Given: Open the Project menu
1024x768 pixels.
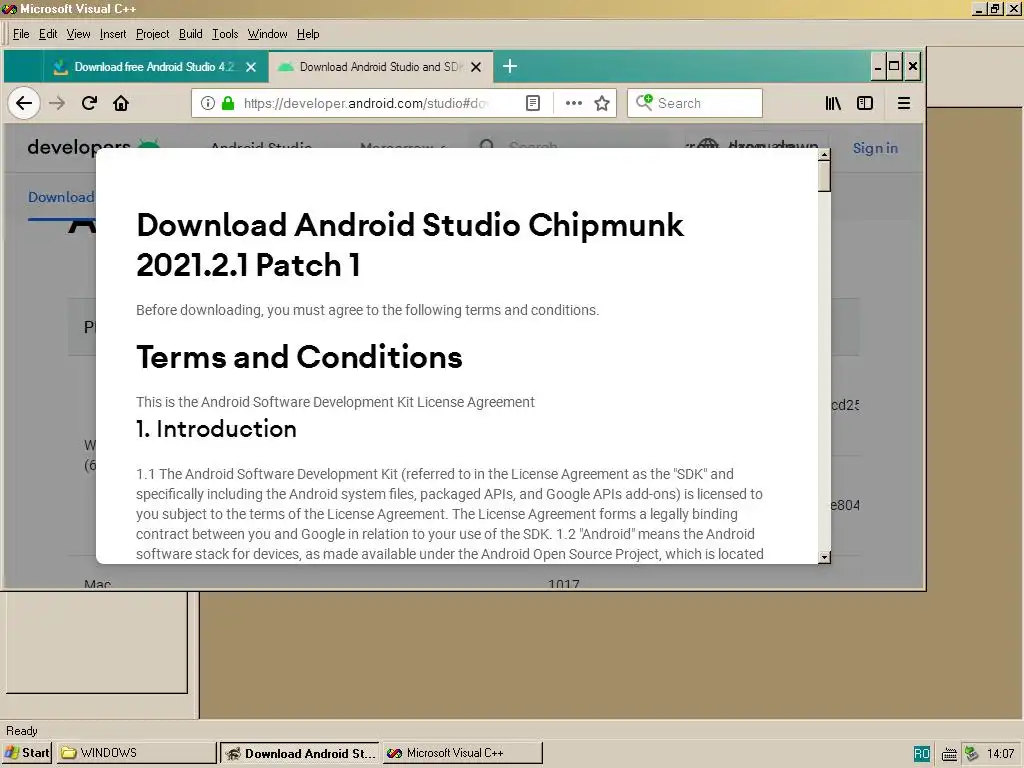Looking at the screenshot, I should 152,34.
